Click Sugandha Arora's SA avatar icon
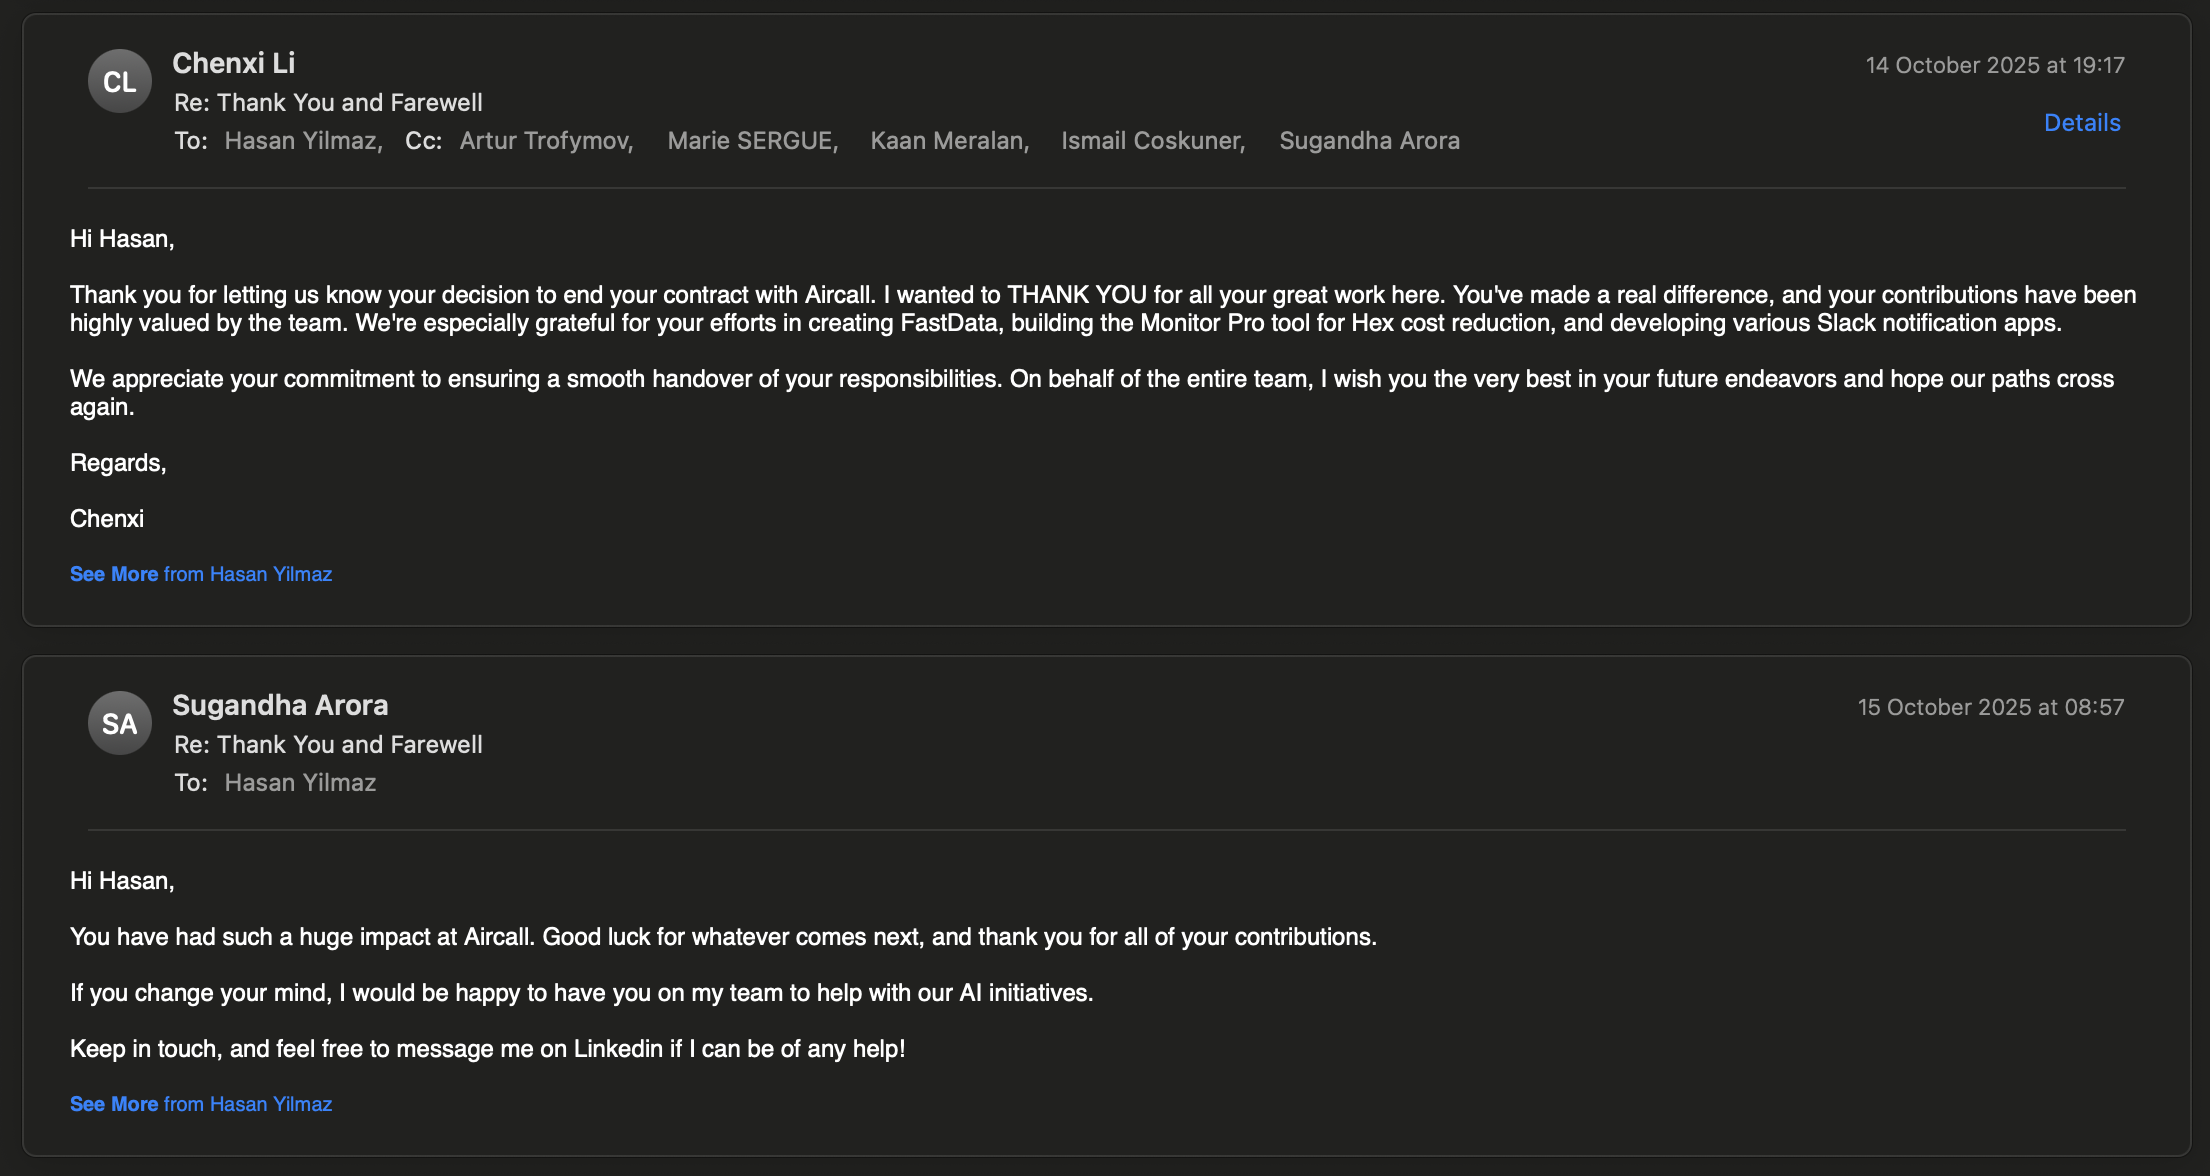This screenshot has height=1176, width=2210. pyautogui.click(x=120, y=723)
